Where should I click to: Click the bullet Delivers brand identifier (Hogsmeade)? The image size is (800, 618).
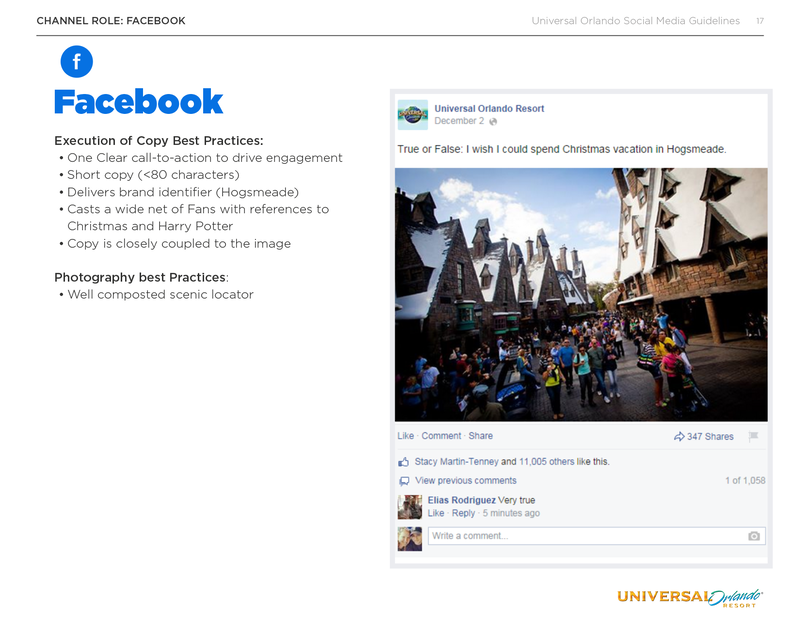pyautogui.click(x=183, y=192)
